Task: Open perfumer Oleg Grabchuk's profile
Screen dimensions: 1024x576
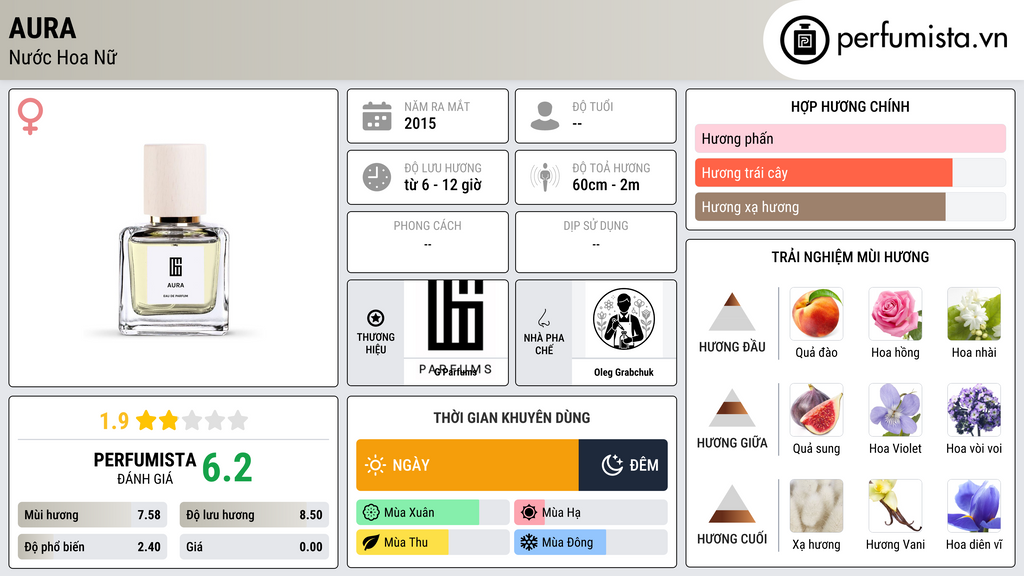Action: coord(624,332)
